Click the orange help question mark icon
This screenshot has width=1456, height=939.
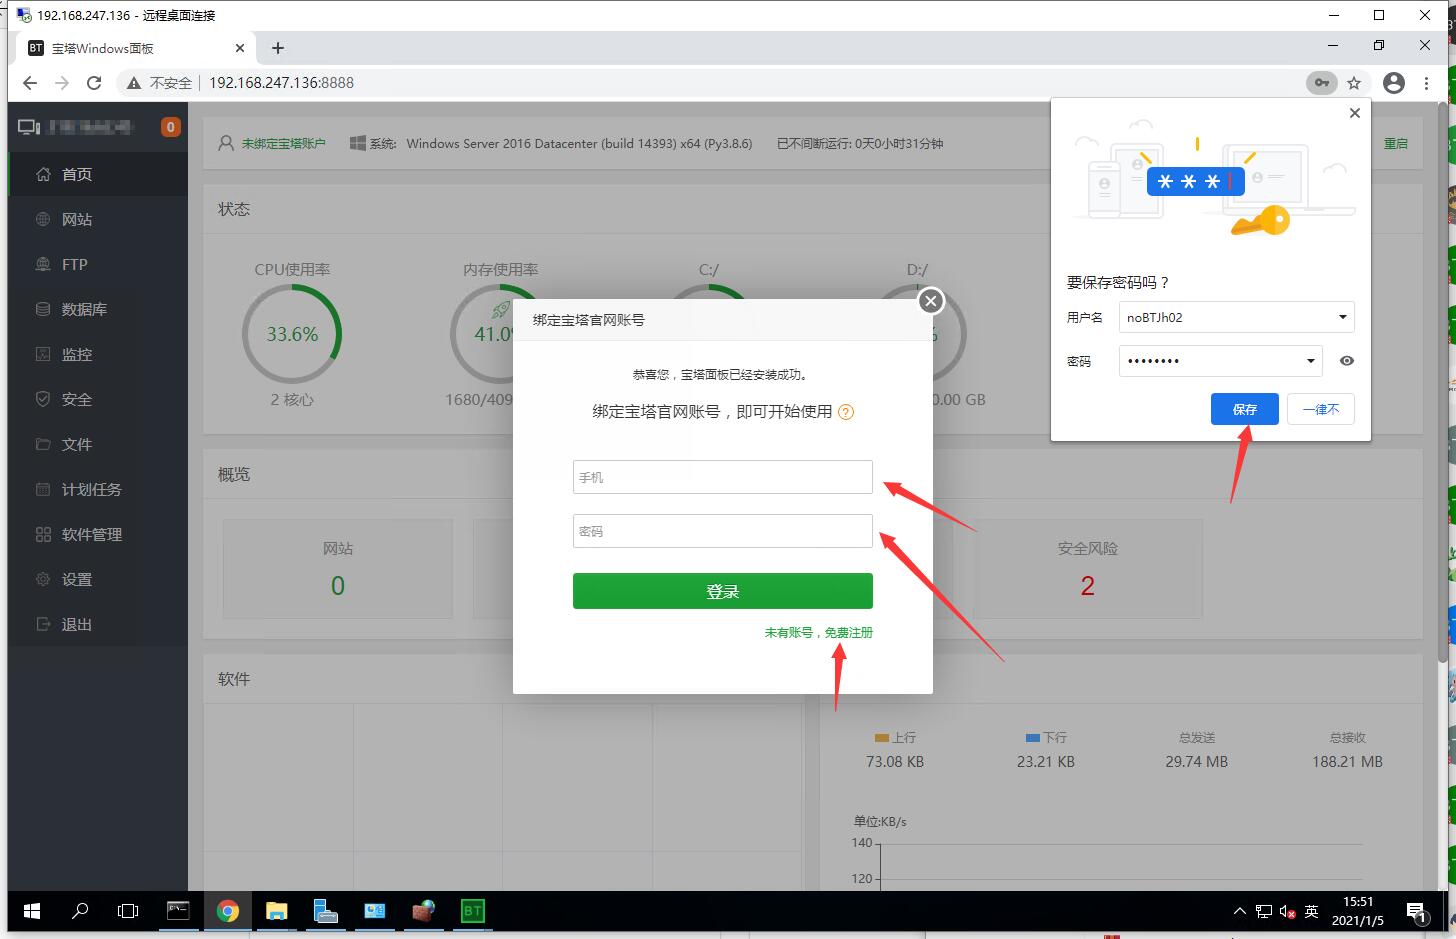click(x=846, y=412)
